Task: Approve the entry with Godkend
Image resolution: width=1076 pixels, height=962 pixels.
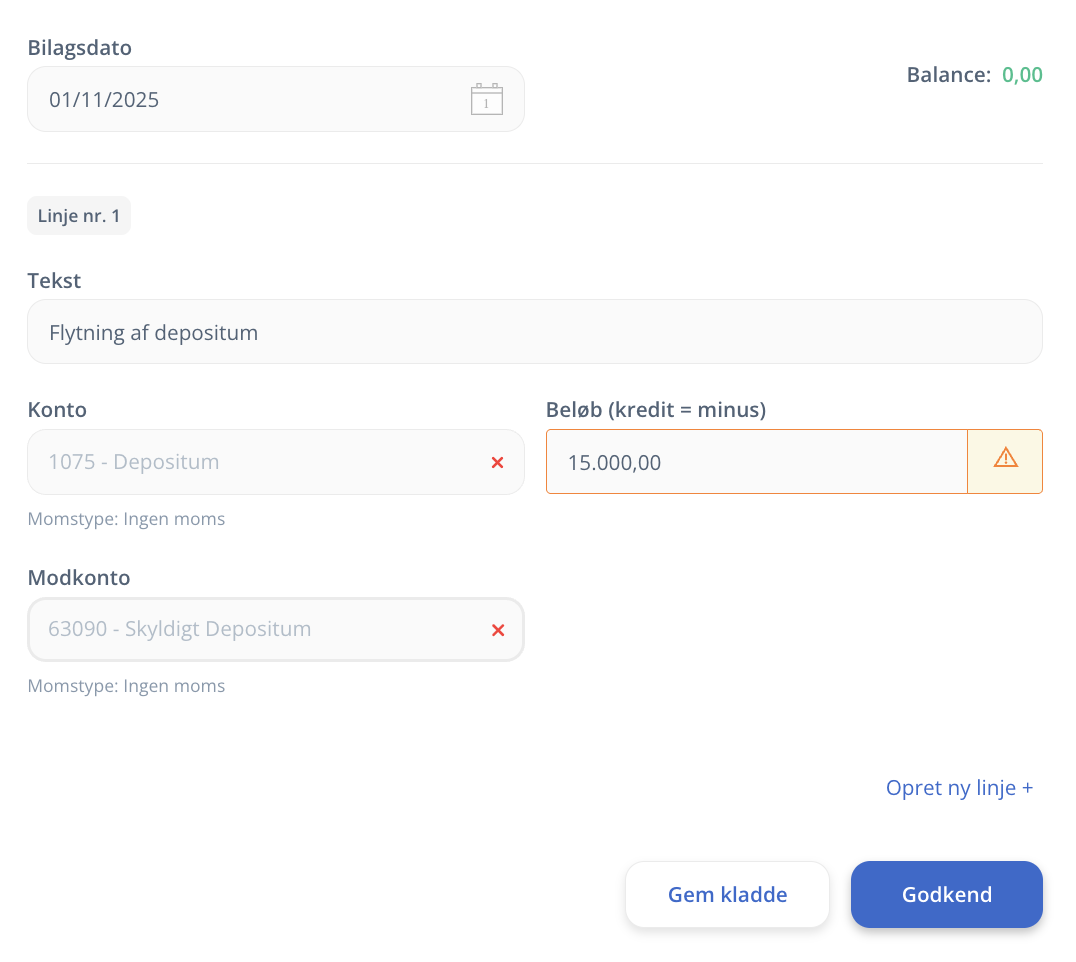Action: coord(946,895)
